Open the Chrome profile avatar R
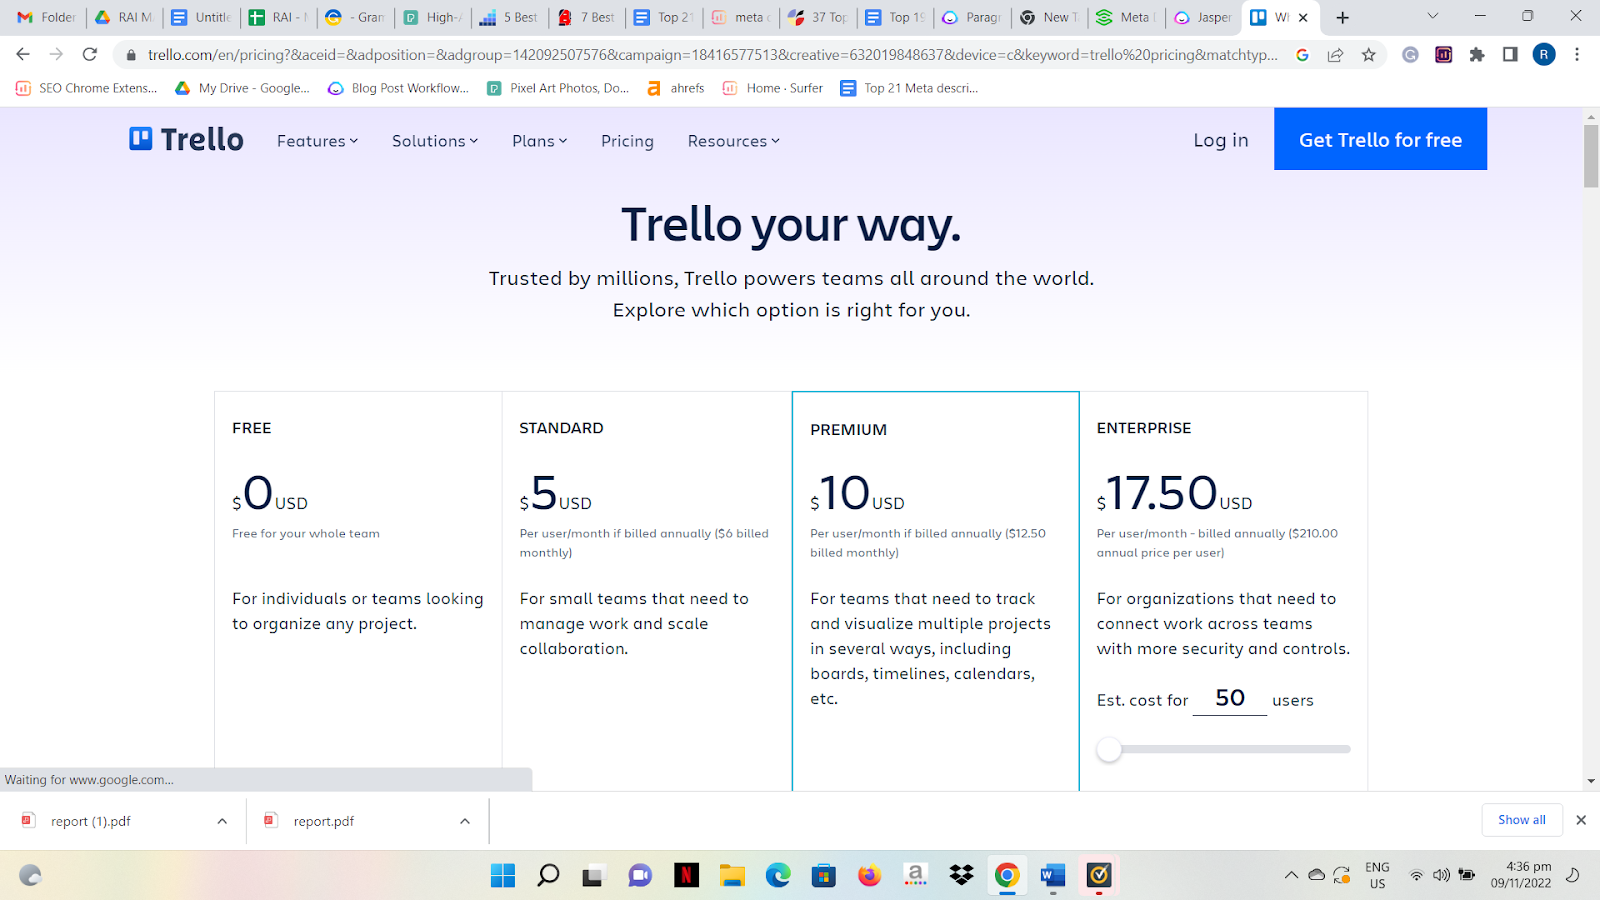This screenshot has width=1600, height=900. (x=1544, y=55)
